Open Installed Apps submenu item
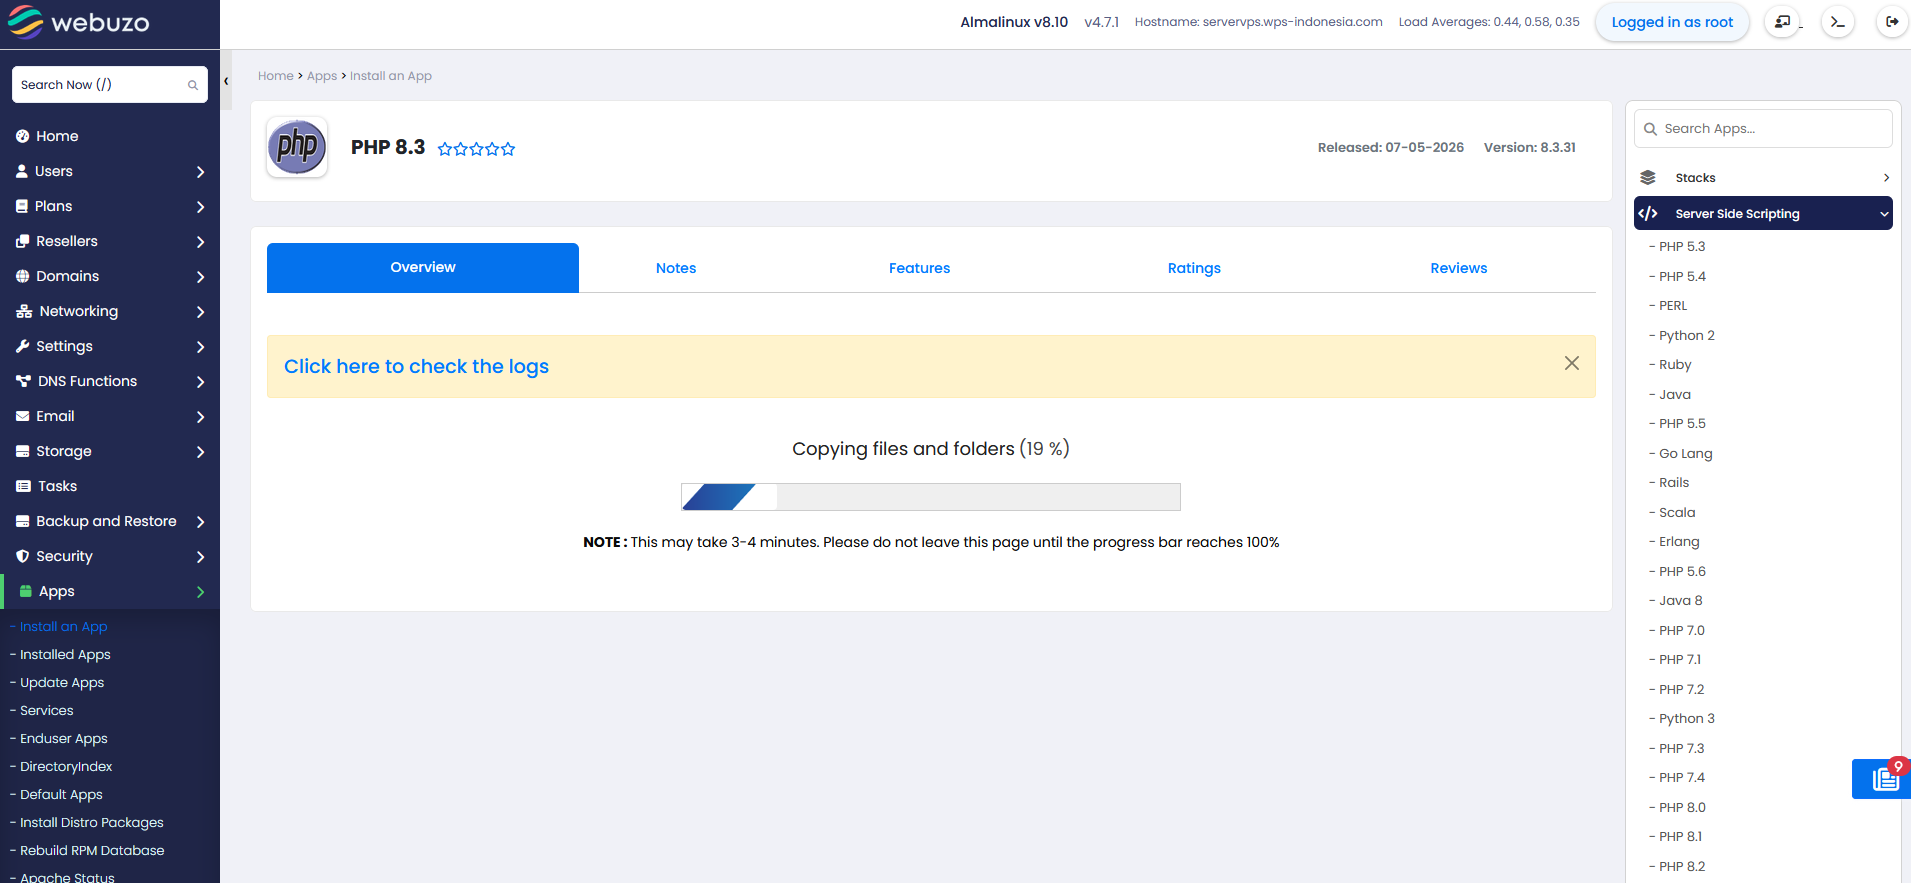 65,654
